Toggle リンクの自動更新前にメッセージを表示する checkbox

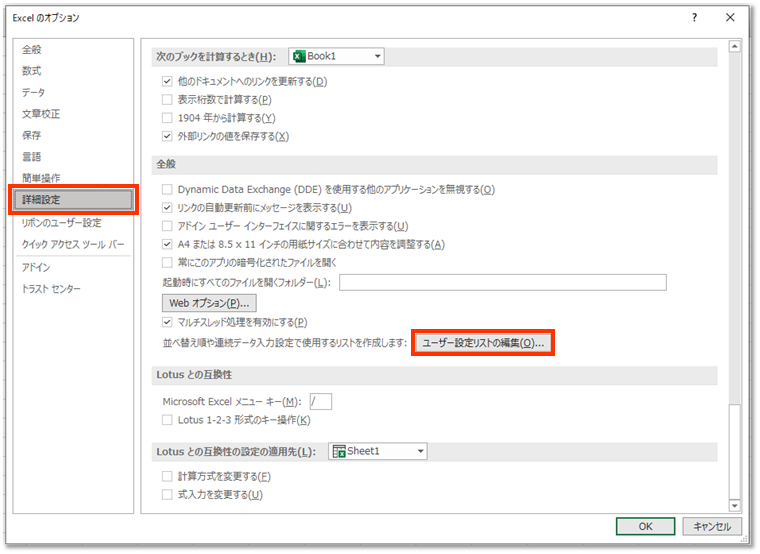click(x=167, y=207)
